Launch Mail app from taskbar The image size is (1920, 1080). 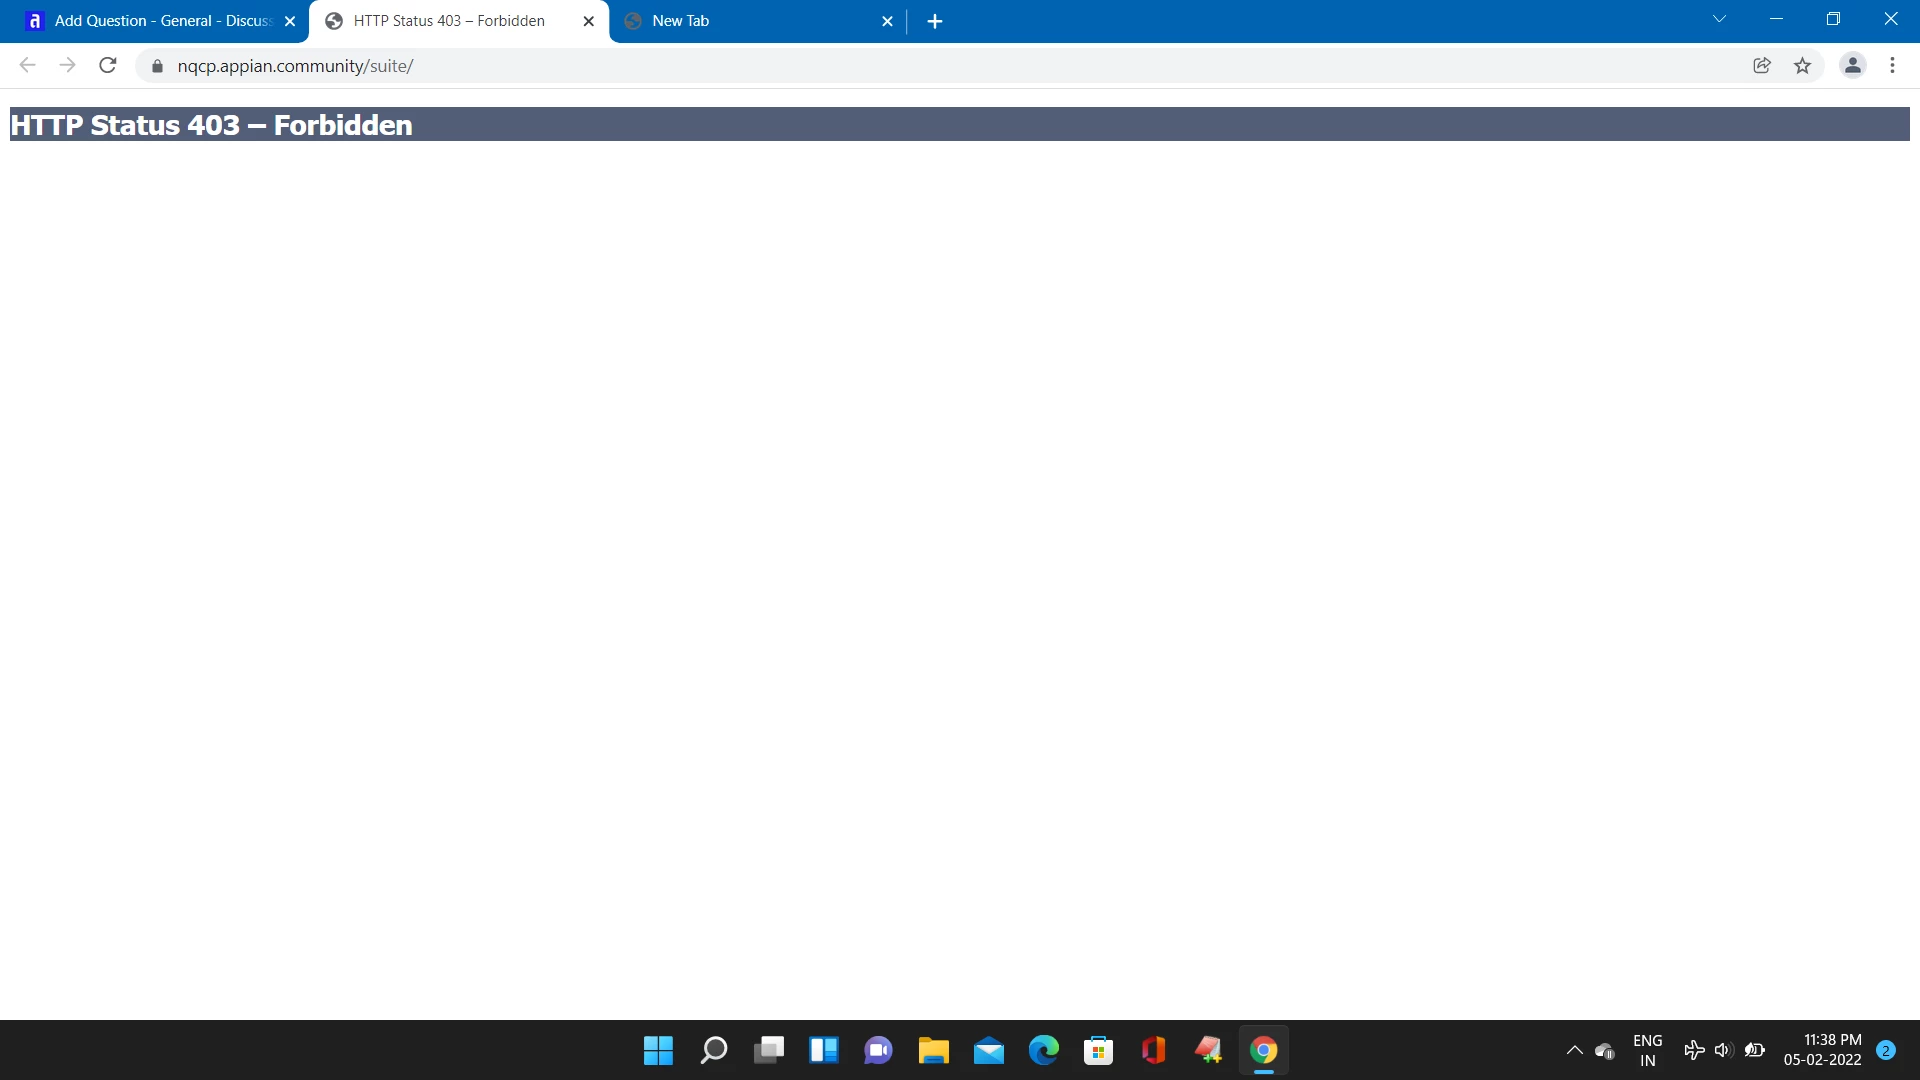coord(988,1050)
